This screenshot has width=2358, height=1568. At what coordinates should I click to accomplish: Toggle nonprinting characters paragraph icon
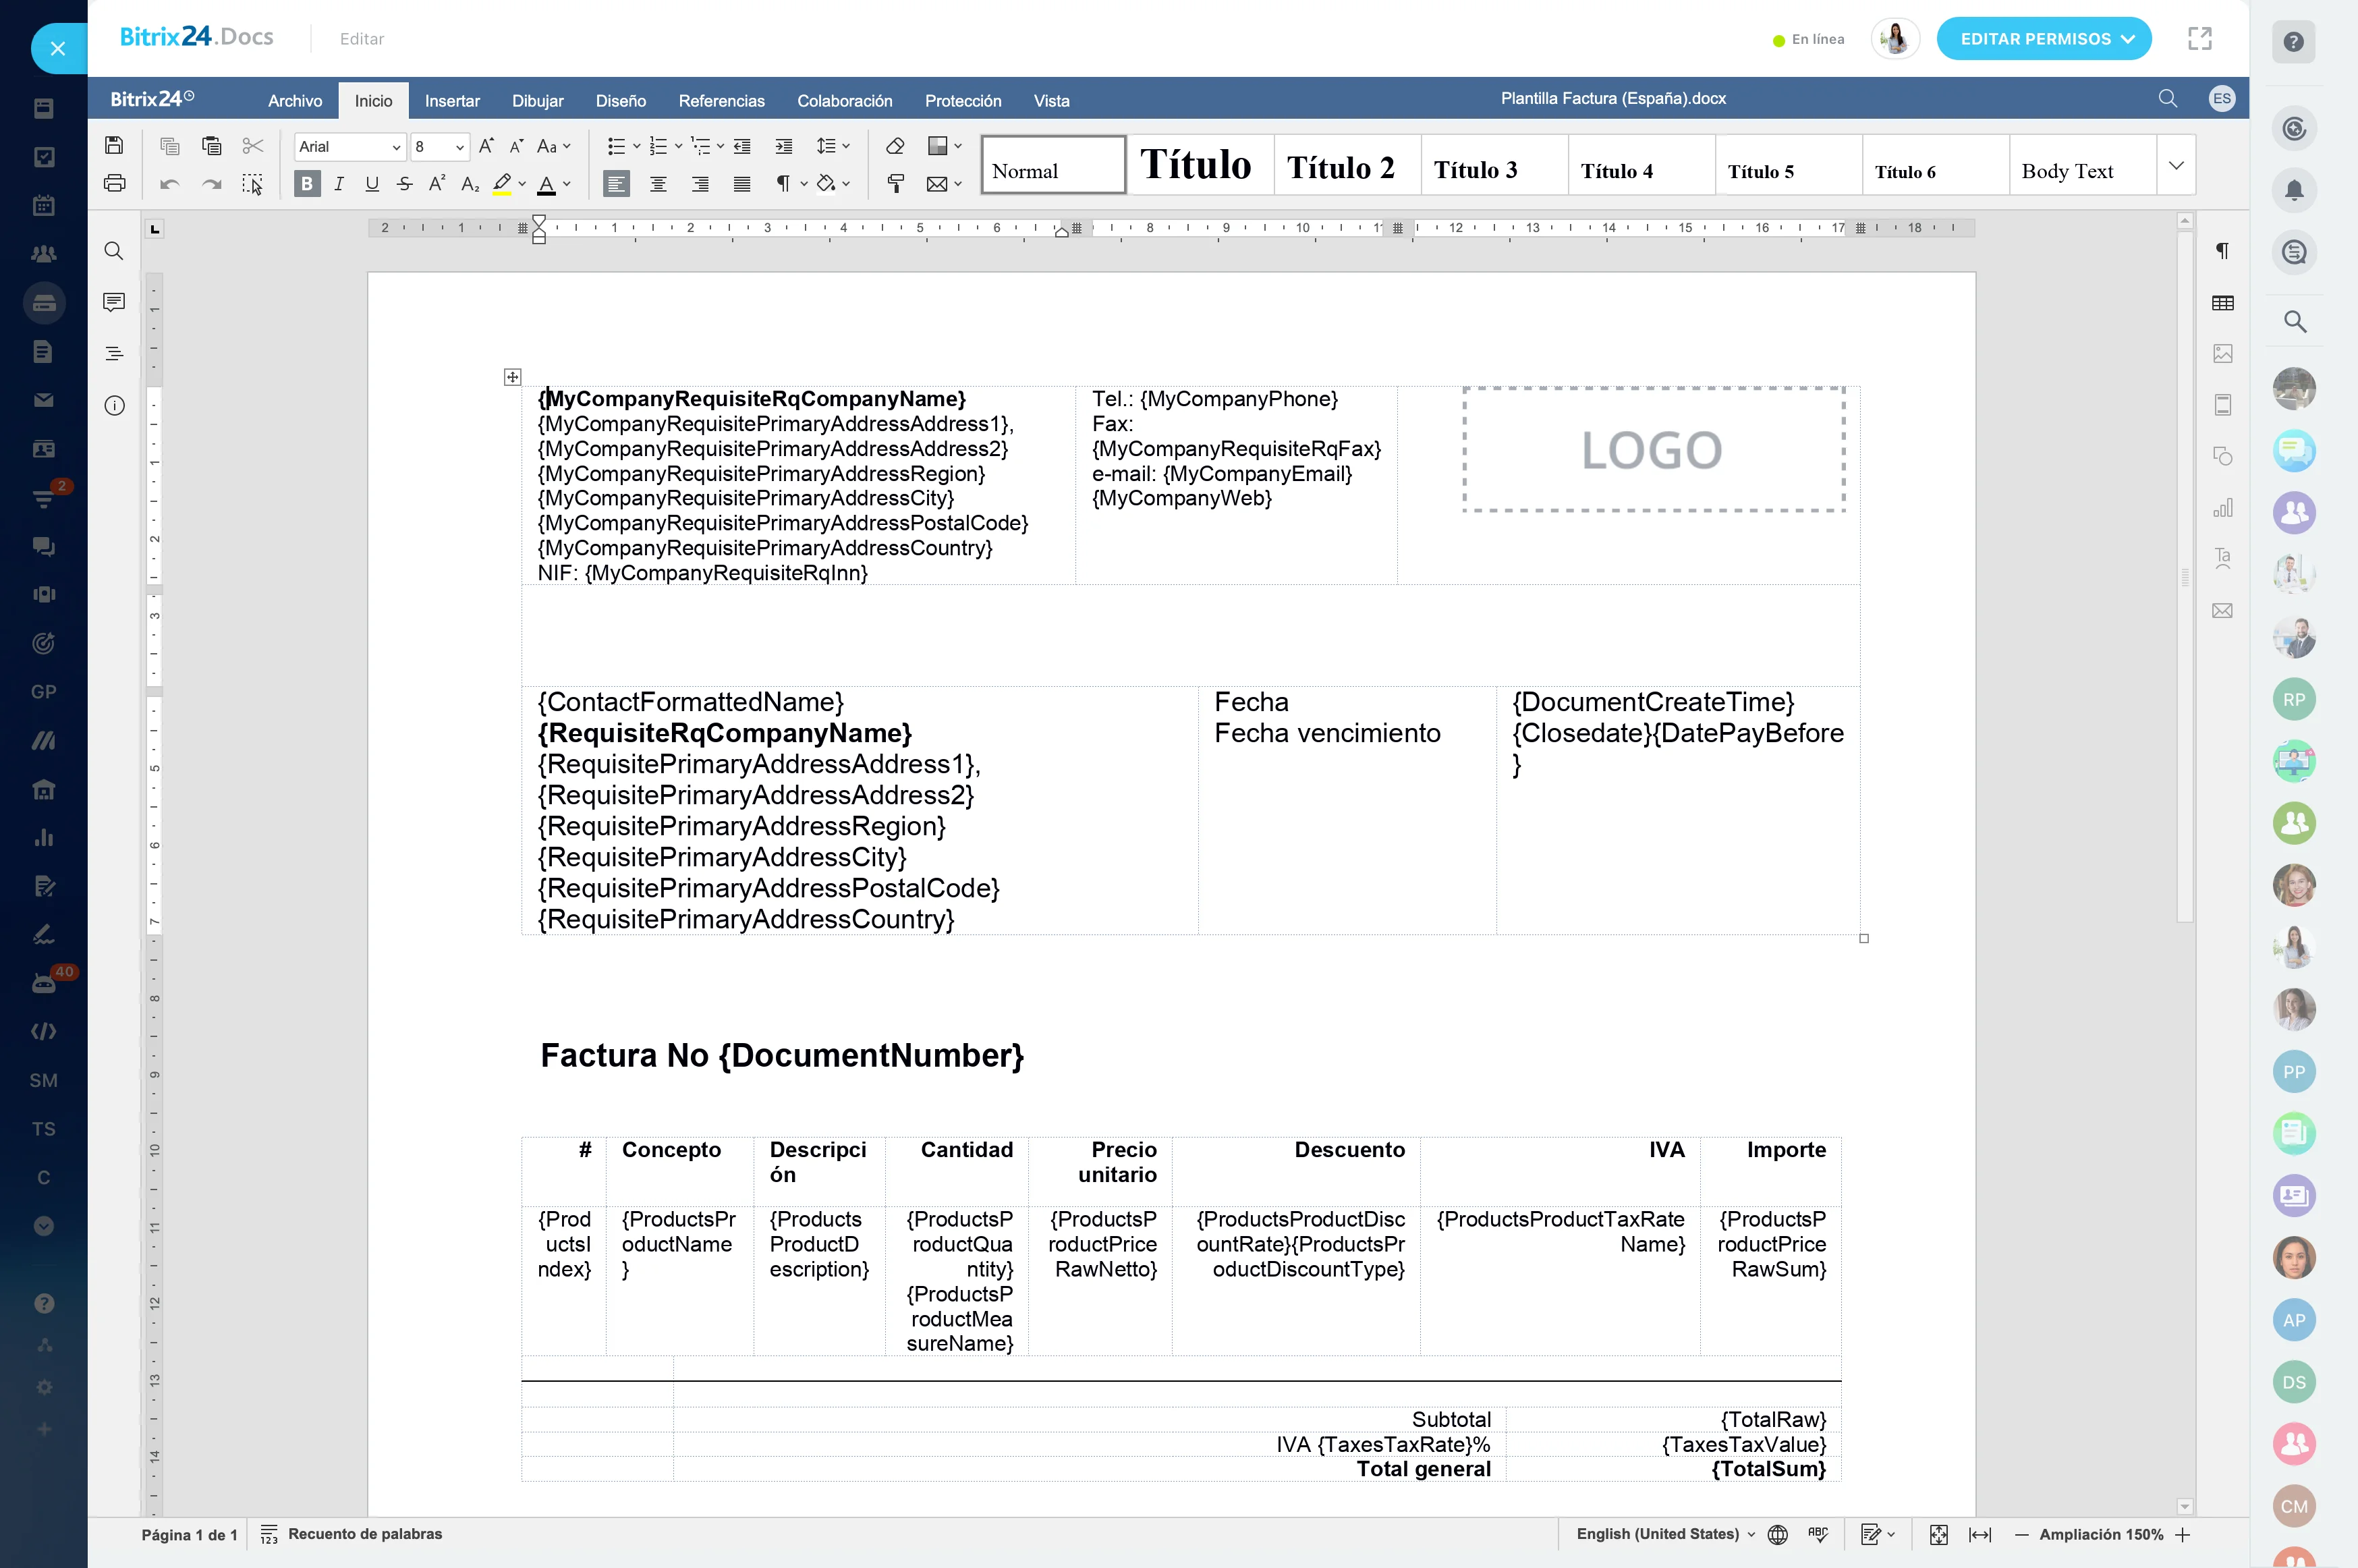coord(783,184)
